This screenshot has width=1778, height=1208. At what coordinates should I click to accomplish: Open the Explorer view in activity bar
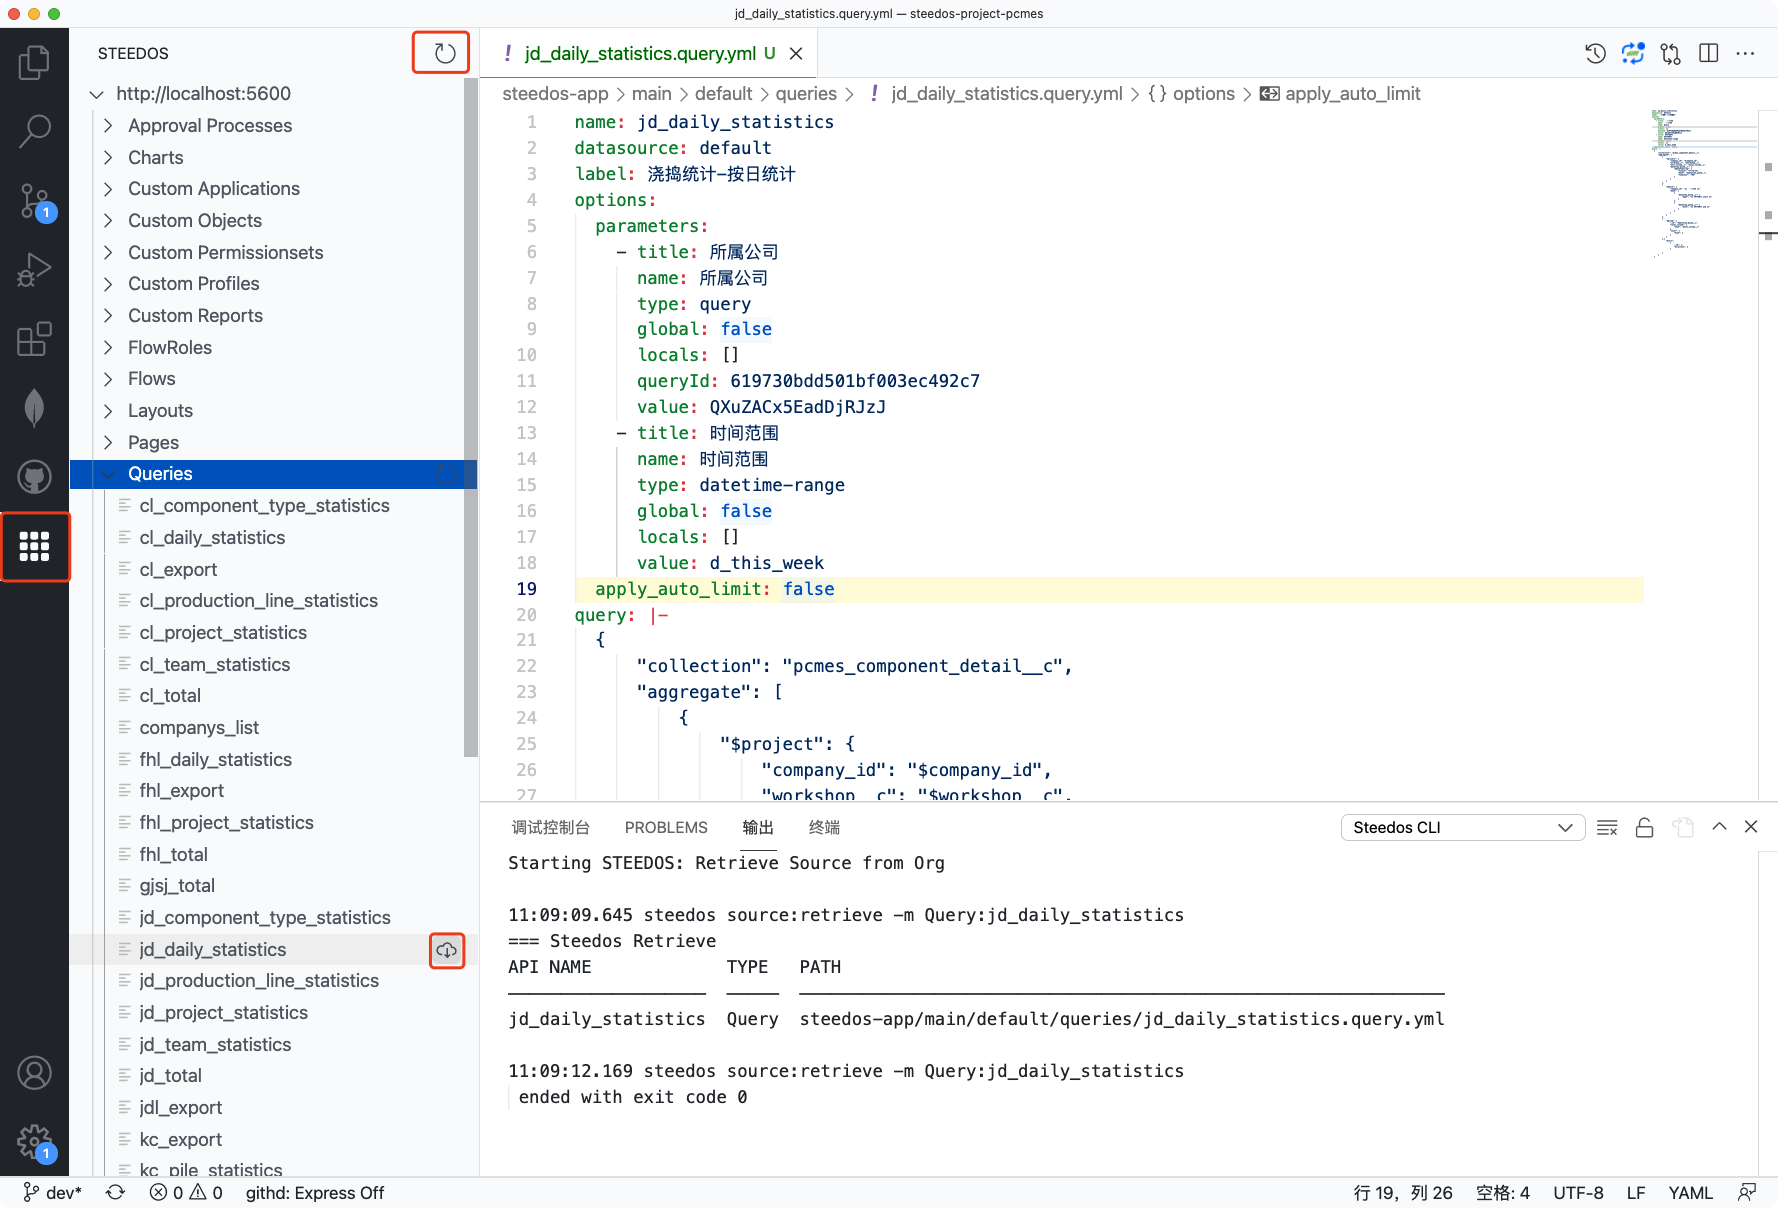(34, 62)
